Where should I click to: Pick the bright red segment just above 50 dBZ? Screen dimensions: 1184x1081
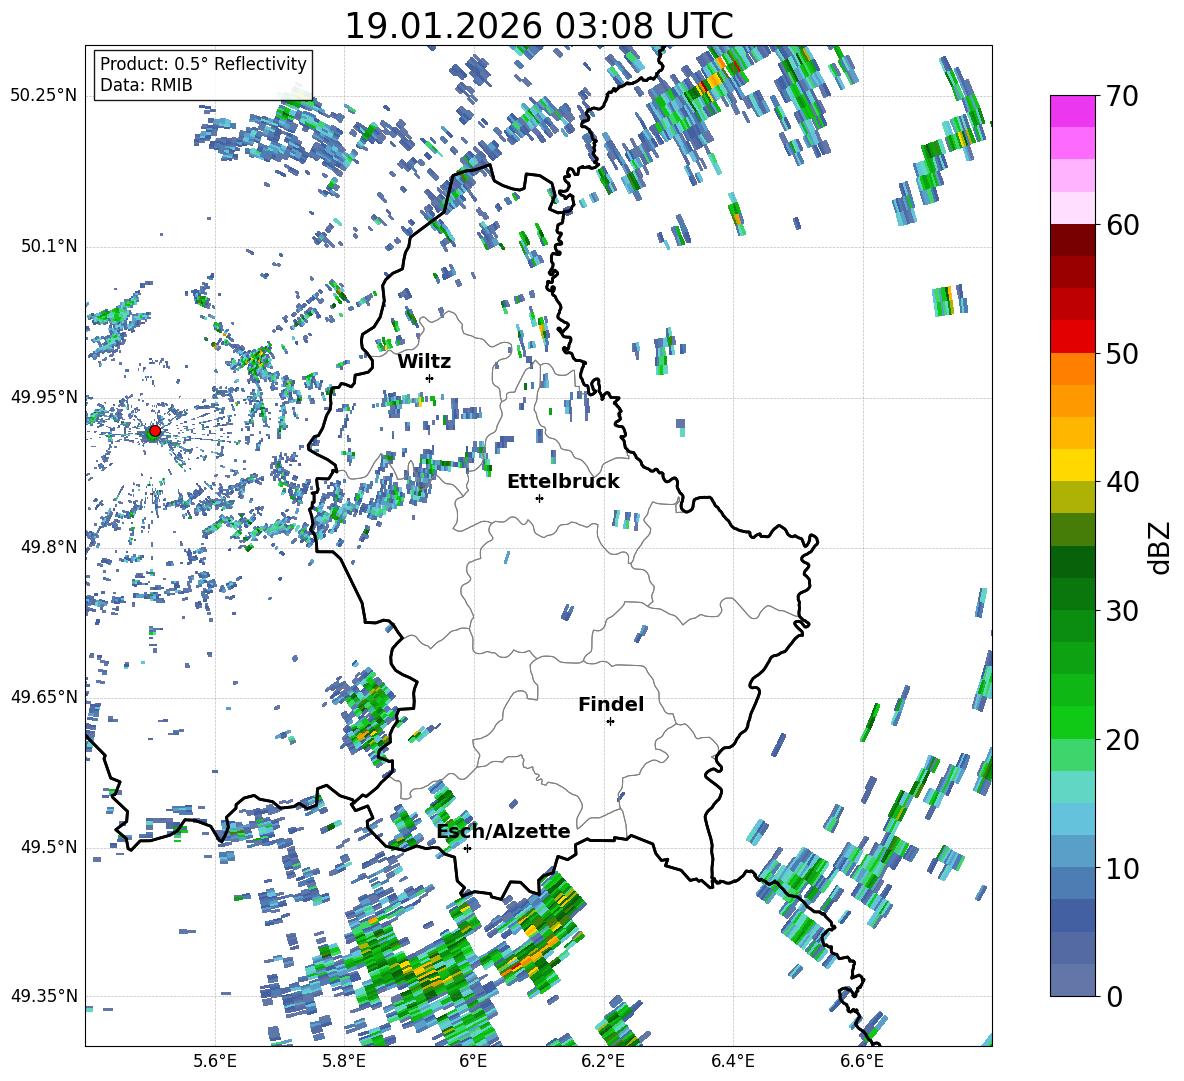1072,337
